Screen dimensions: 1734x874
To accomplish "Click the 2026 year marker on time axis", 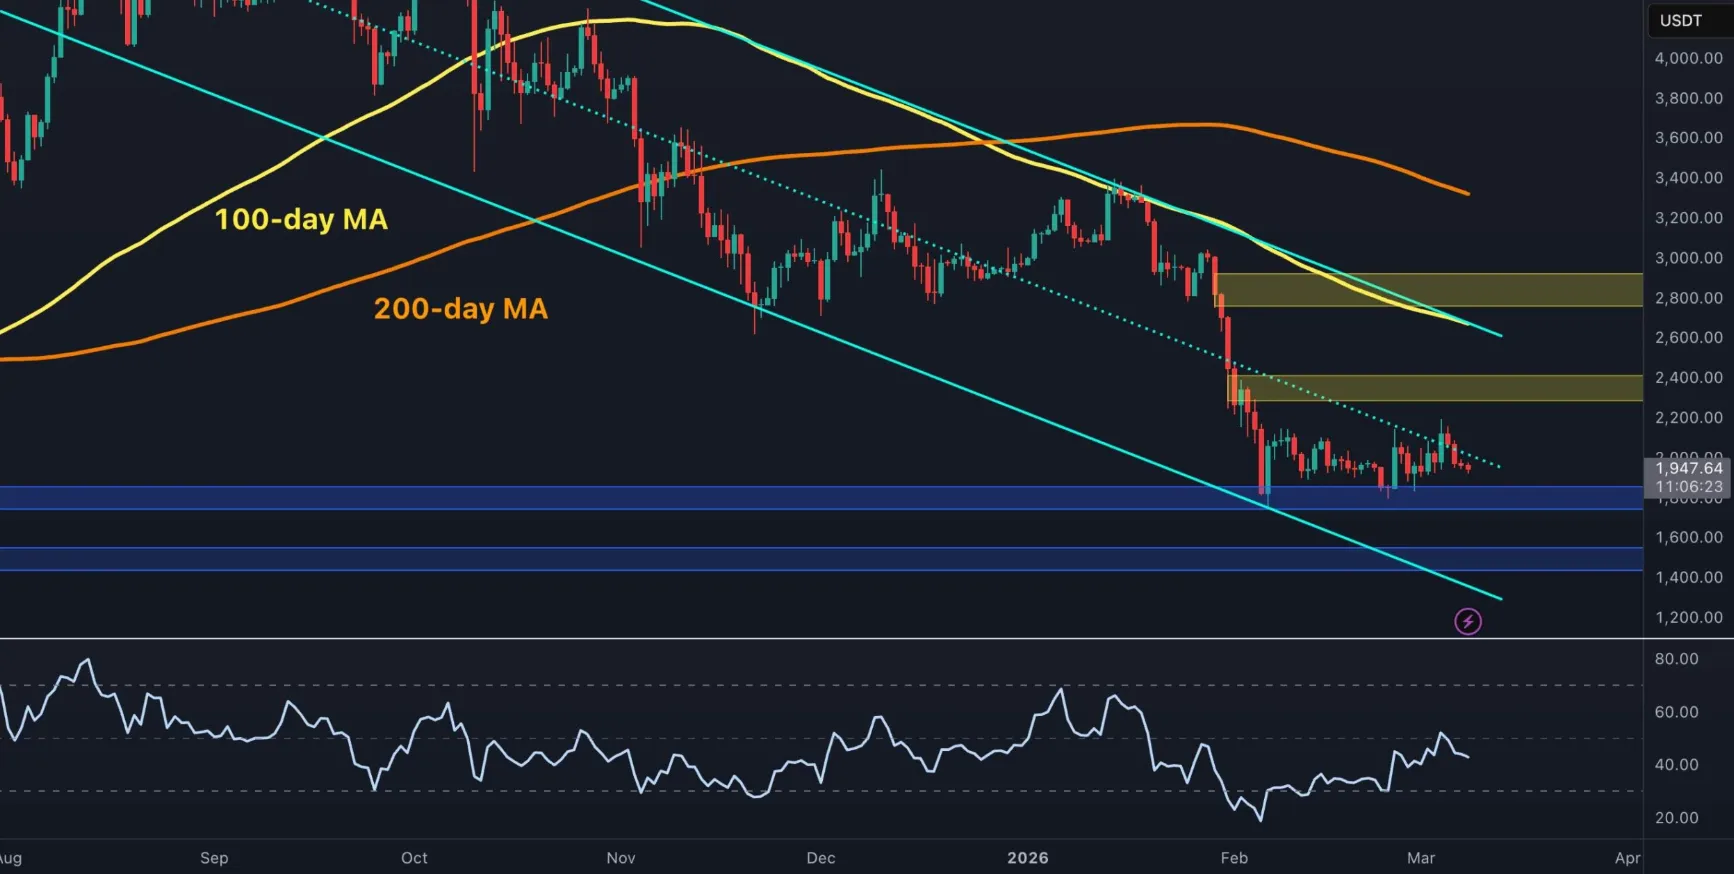I will 1027,858.
